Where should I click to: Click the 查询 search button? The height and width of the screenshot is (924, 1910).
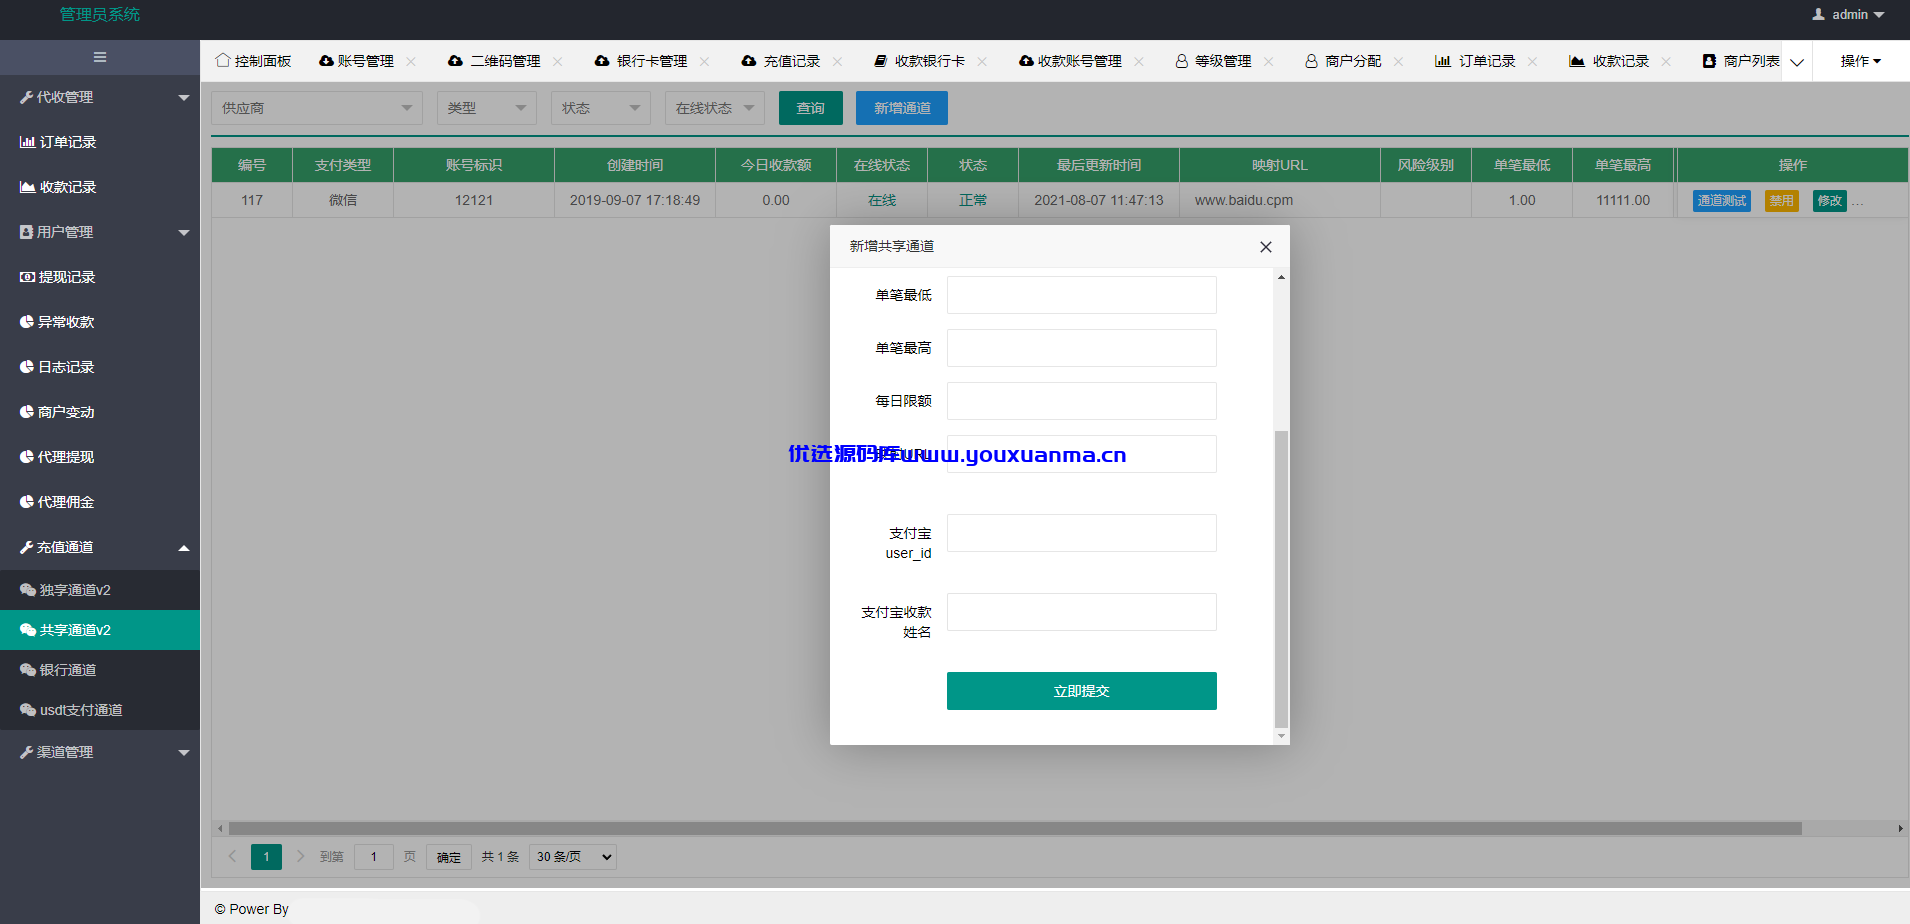[x=811, y=108]
